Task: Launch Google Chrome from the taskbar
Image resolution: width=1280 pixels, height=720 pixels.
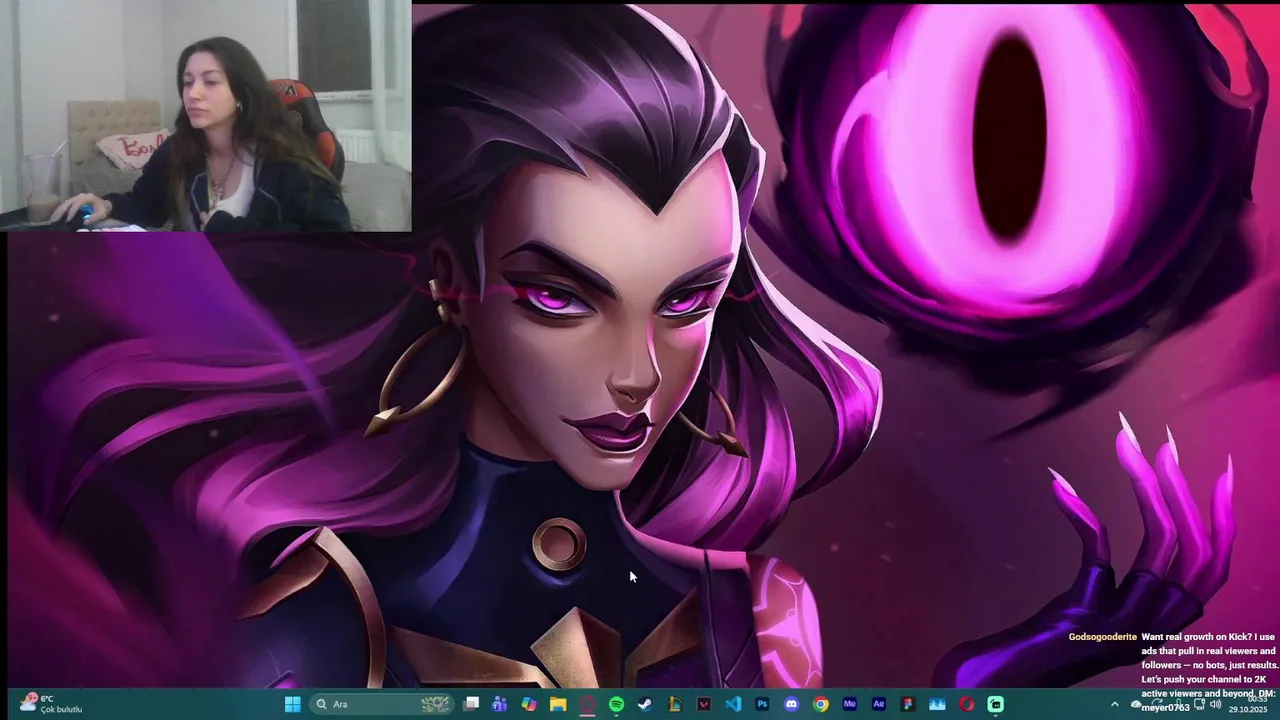Action: coord(821,704)
